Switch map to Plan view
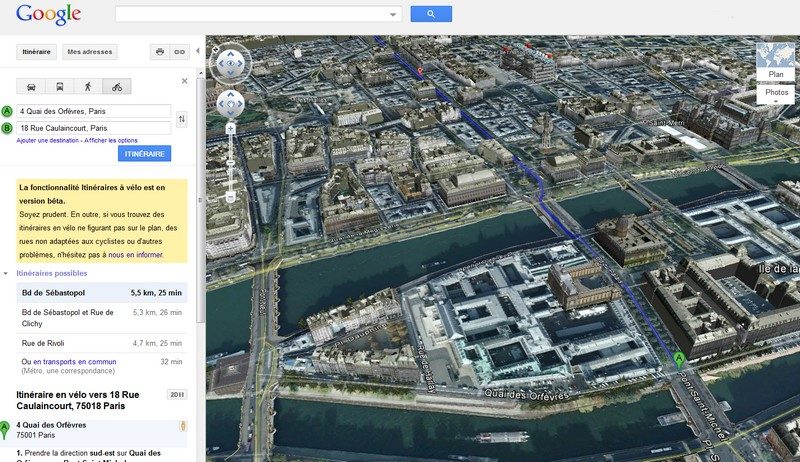Viewport: 800px width, 462px height. [776, 74]
